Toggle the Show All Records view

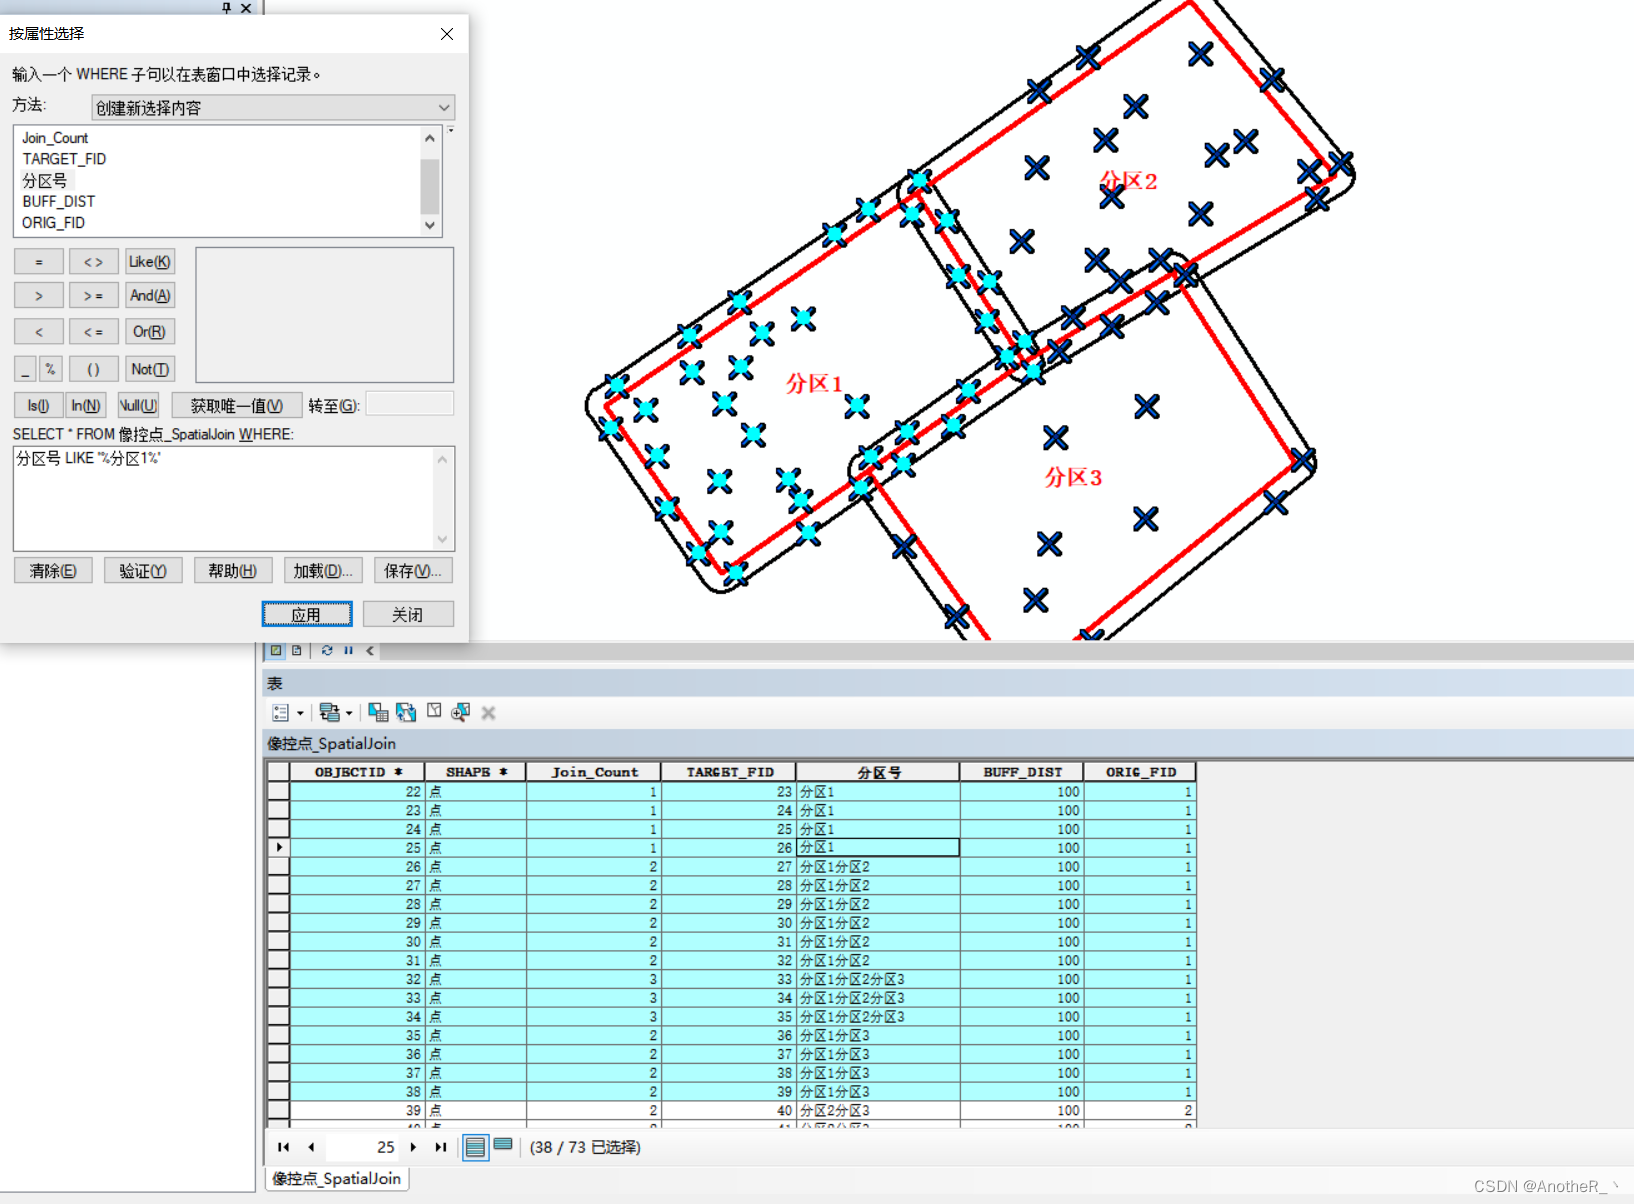click(x=474, y=1147)
